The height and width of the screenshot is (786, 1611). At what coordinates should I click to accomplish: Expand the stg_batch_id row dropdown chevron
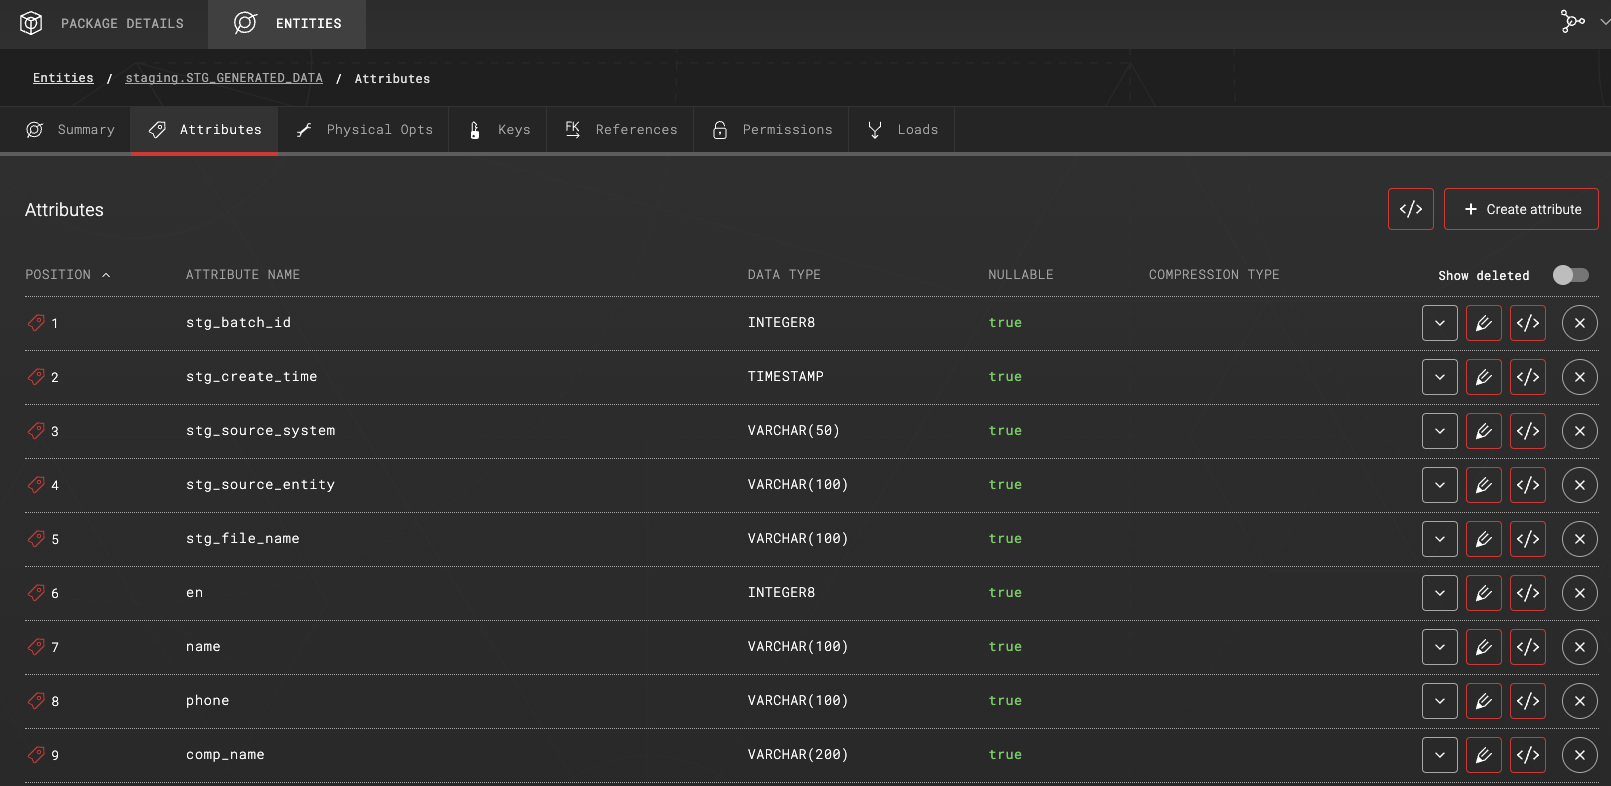tap(1439, 323)
